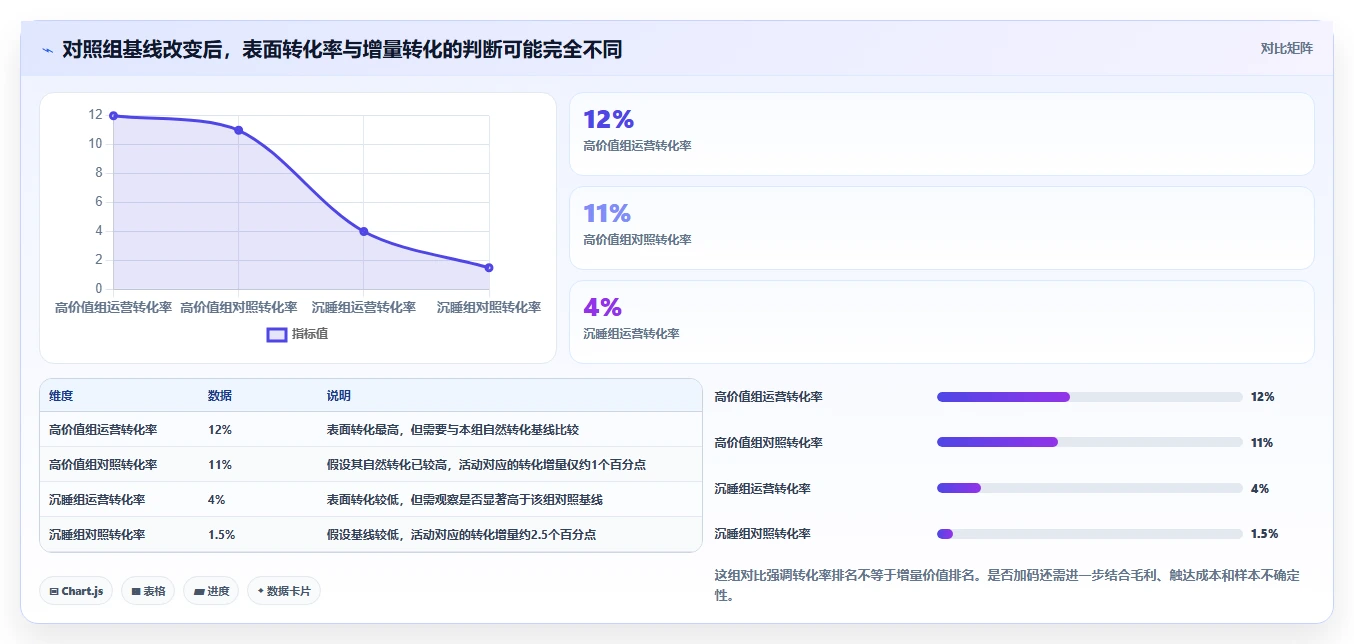The image size is (1354, 644).
Task: Click the chart data point at value 11
Action: tap(238, 130)
